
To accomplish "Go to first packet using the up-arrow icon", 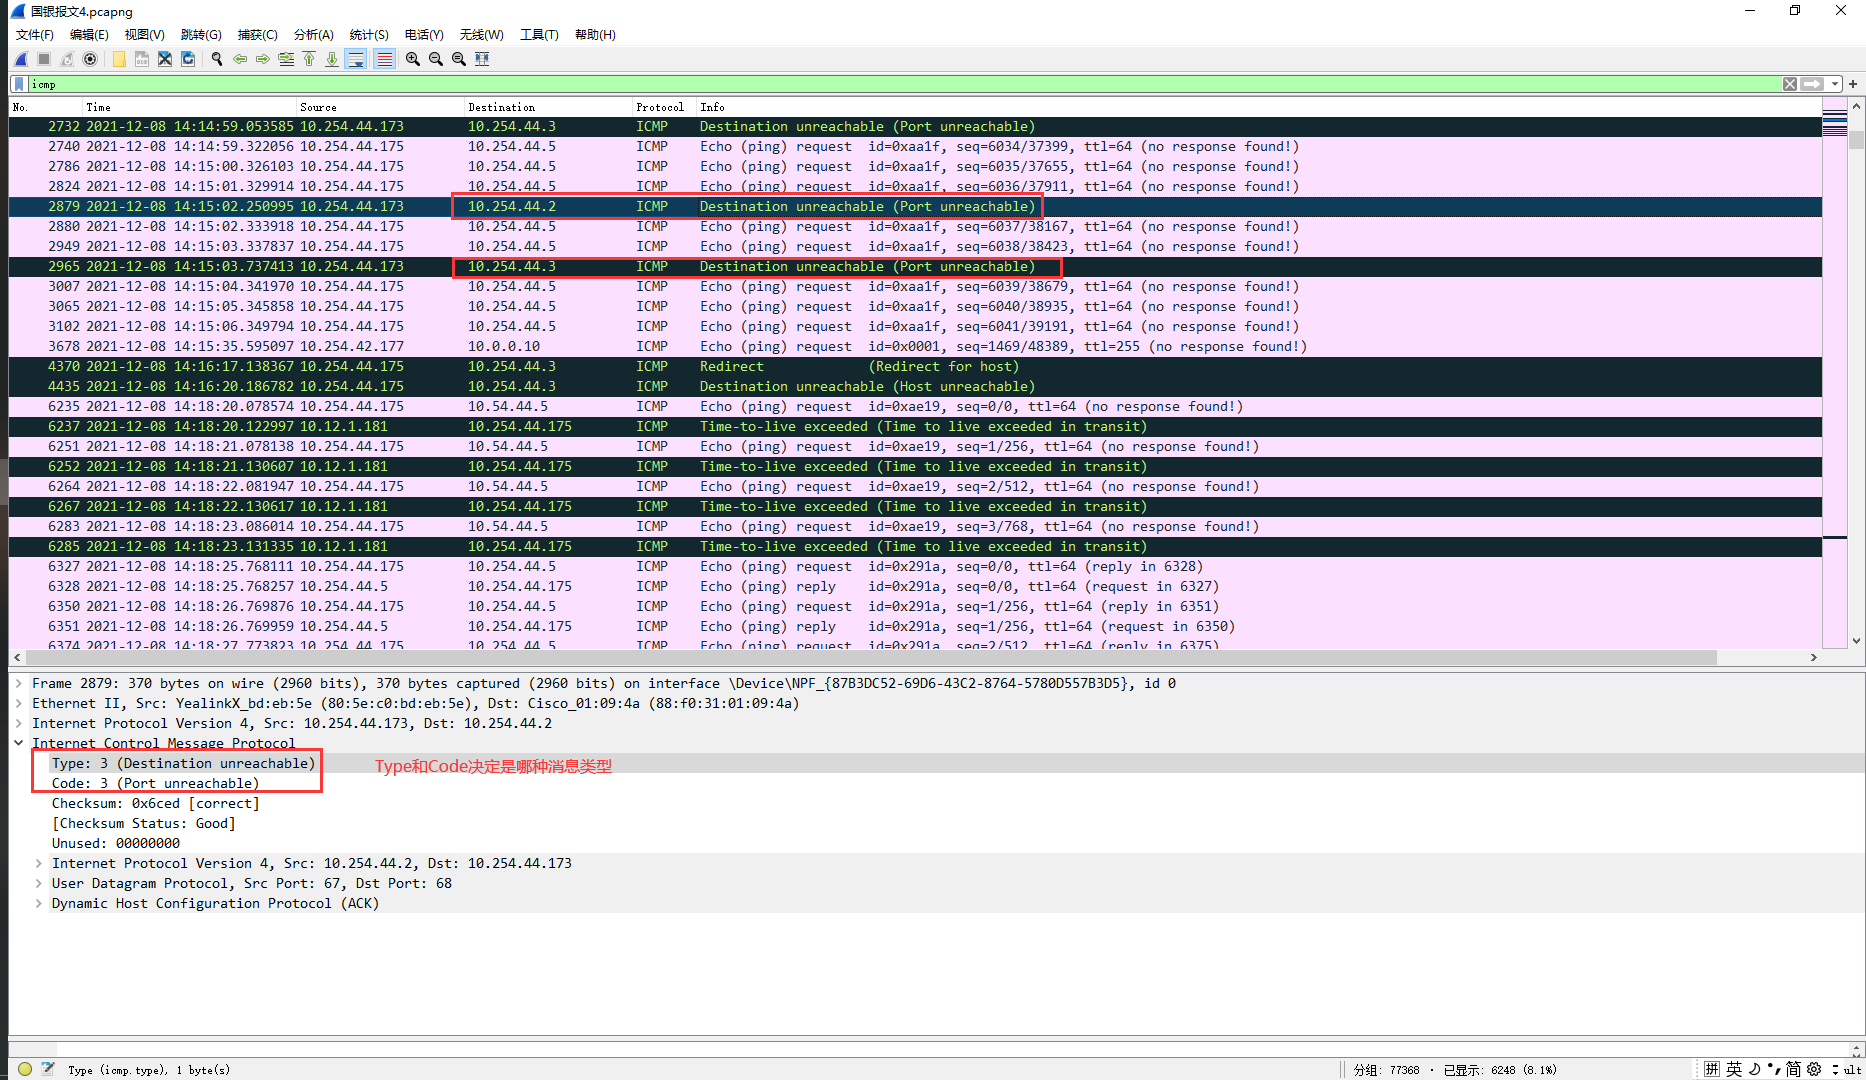I will pos(309,59).
